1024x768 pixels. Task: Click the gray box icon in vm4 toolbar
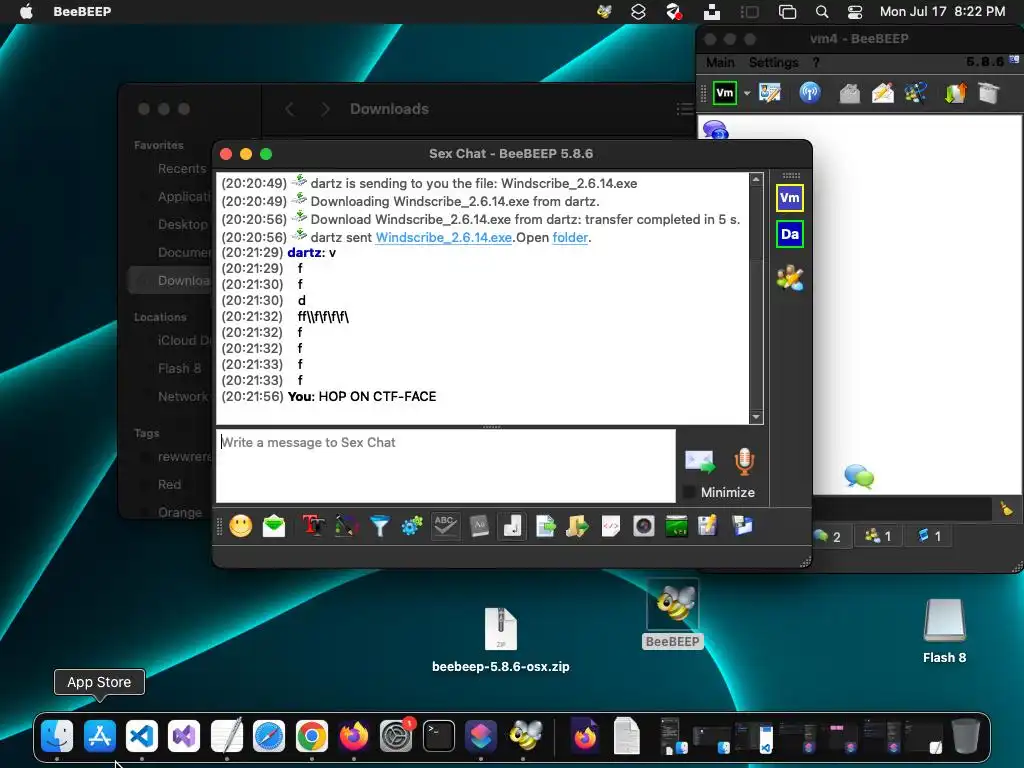pos(989,93)
